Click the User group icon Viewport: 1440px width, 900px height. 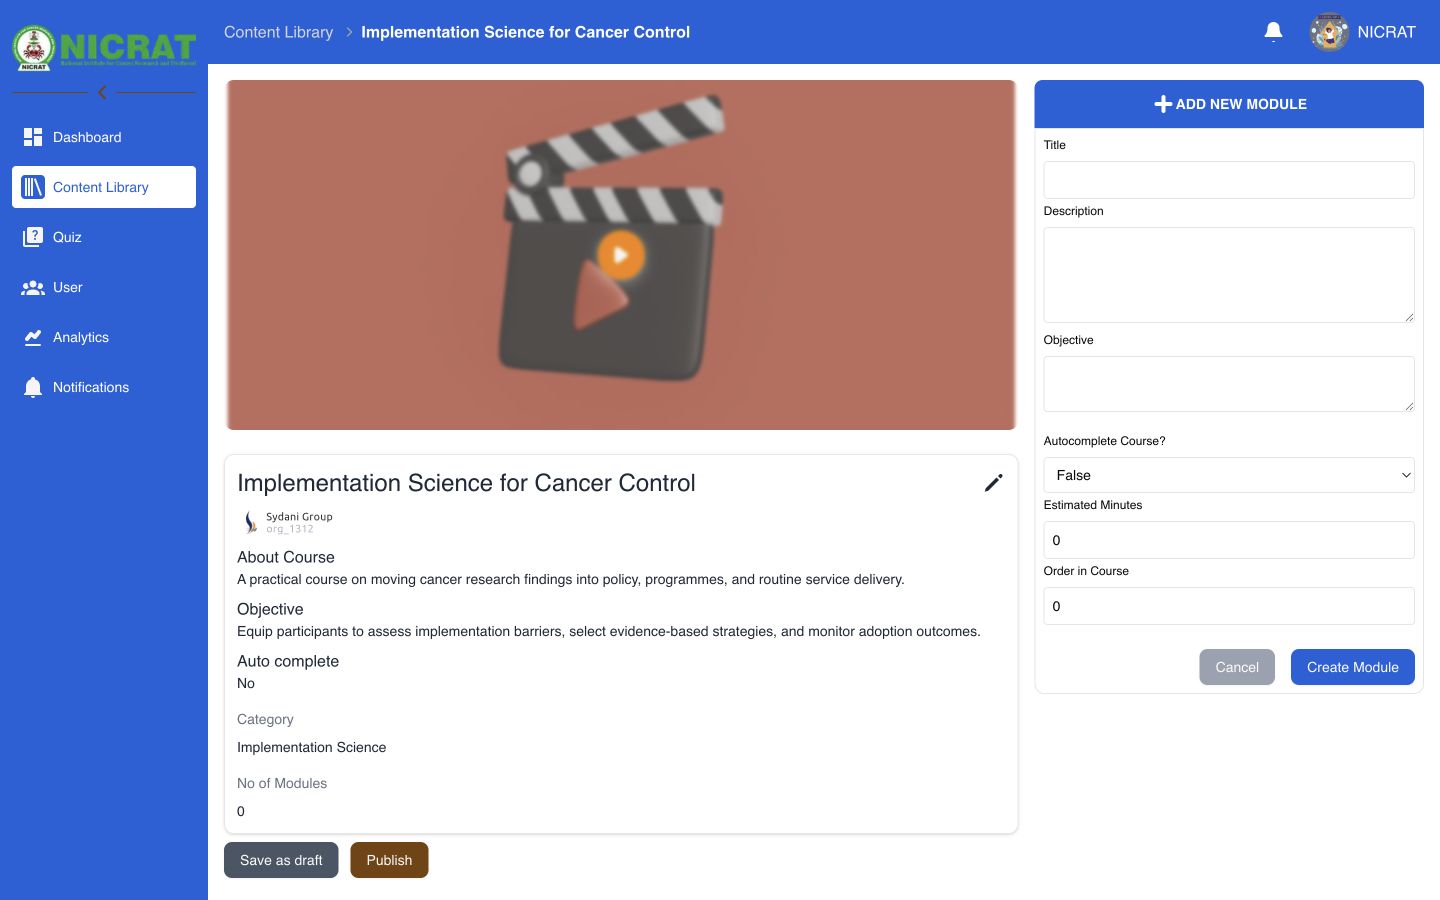tap(33, 287)
